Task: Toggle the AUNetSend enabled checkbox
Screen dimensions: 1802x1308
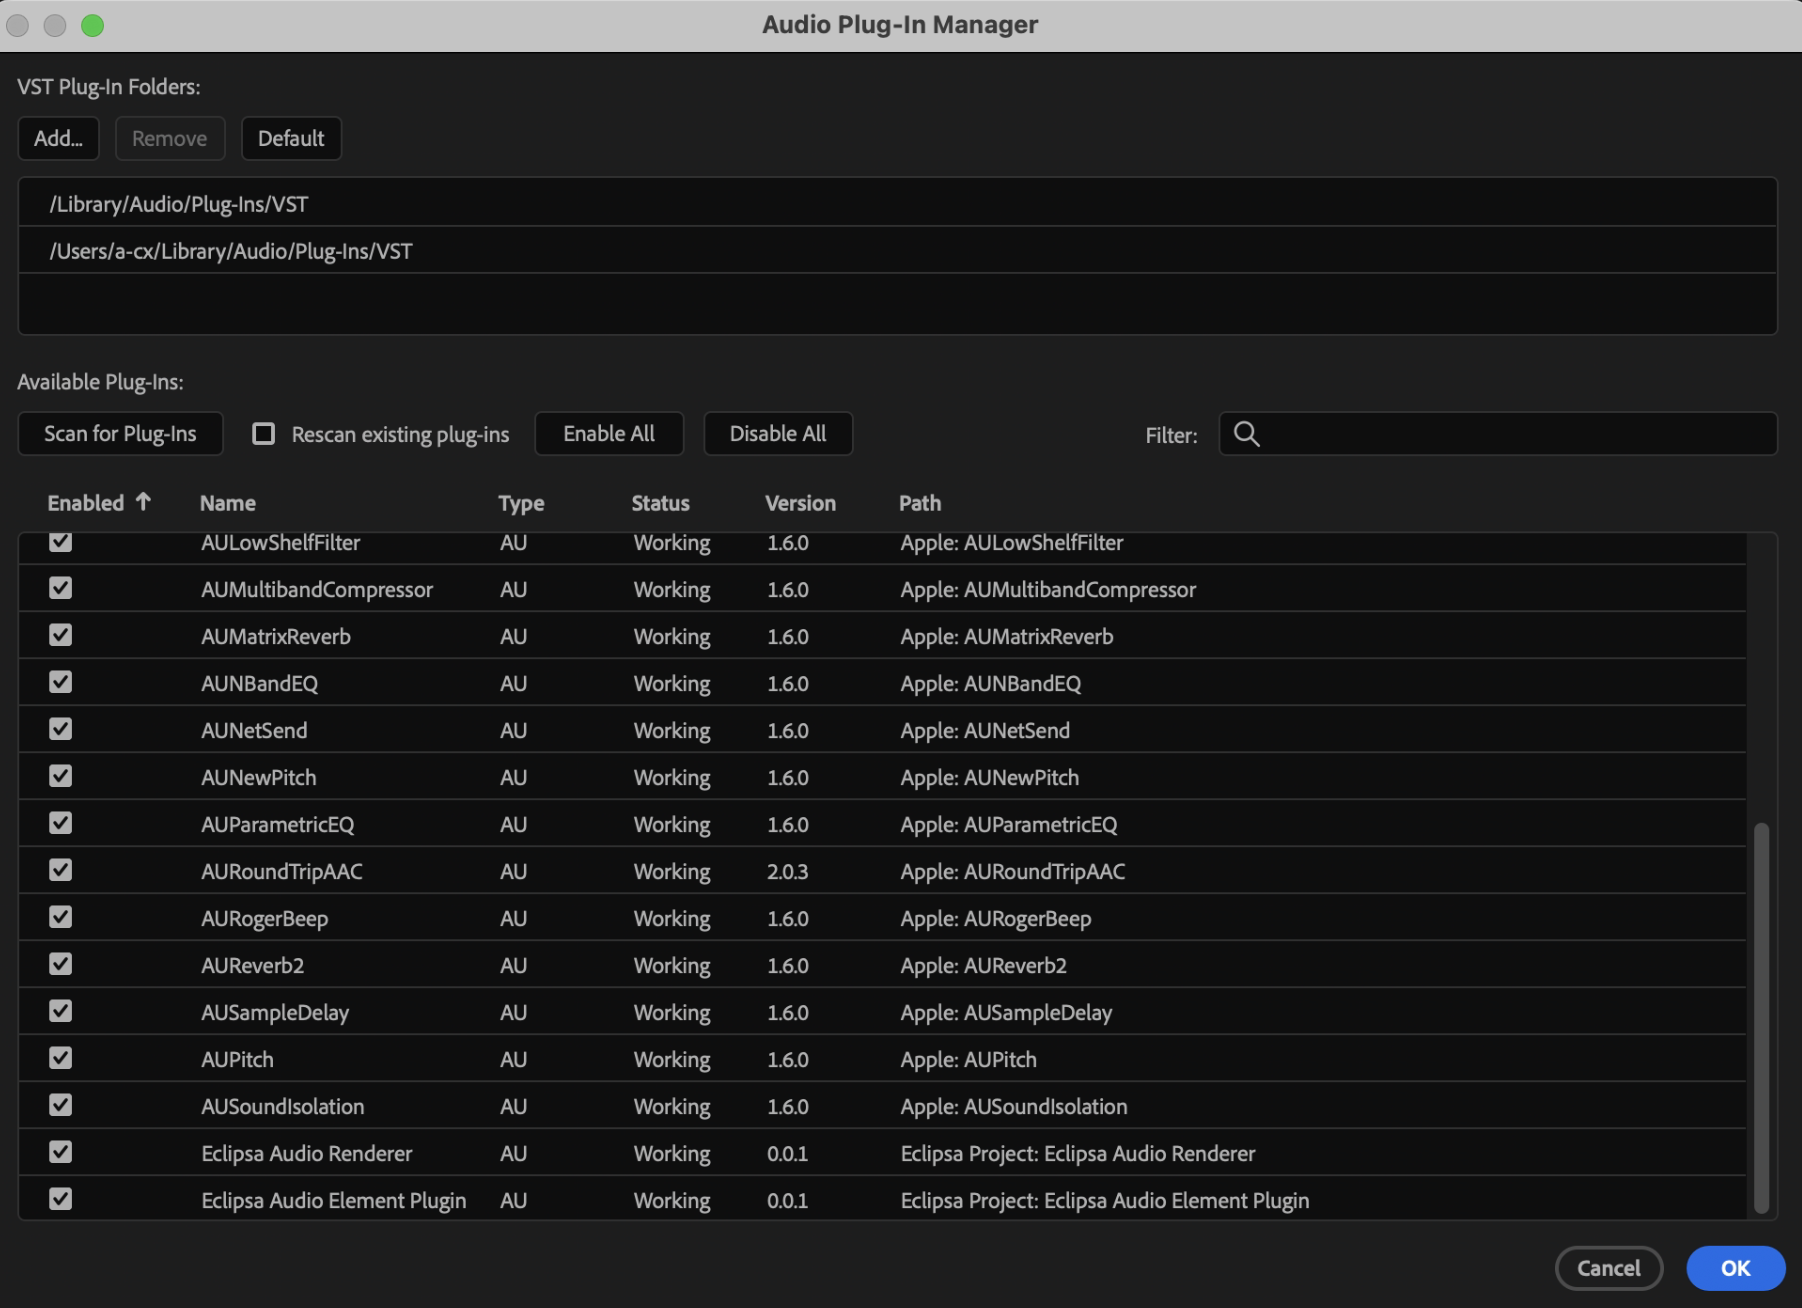Action: (x=61, y=730)
